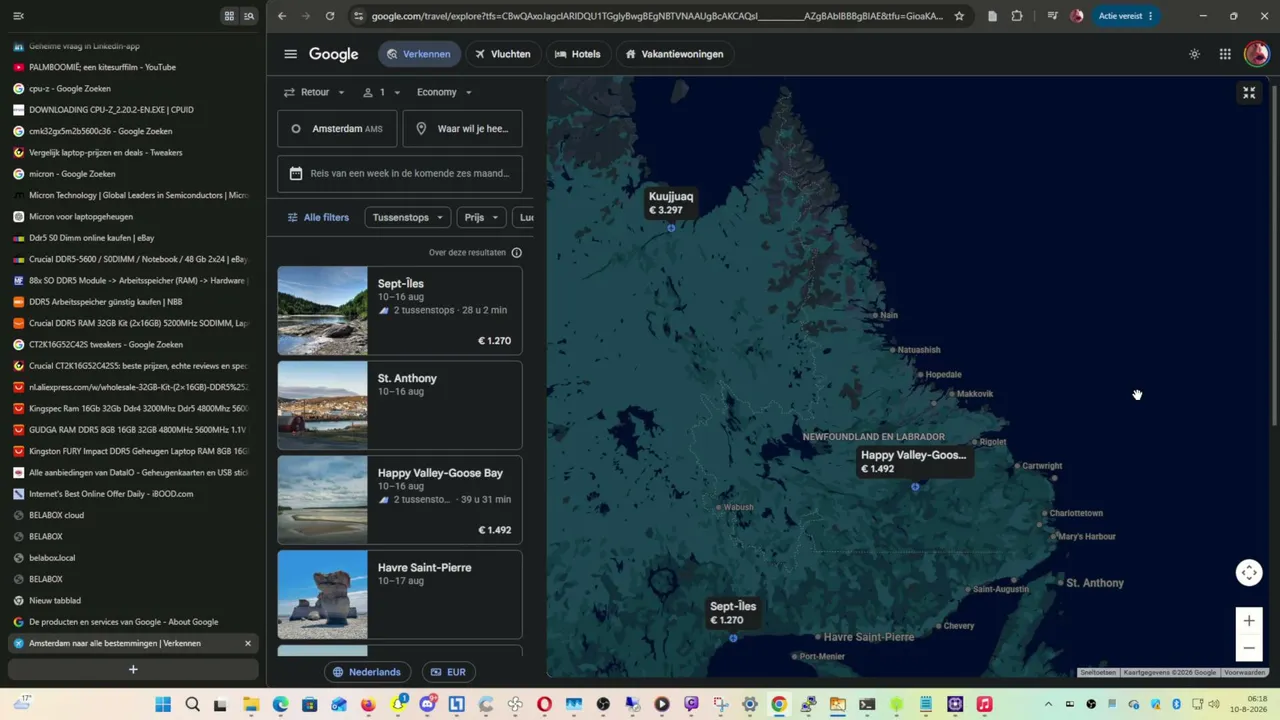The height and width of the screenshot is (720, 1280).
Task: Click the St. Anthony label on the map
Action: click(x=1095, y=583)
